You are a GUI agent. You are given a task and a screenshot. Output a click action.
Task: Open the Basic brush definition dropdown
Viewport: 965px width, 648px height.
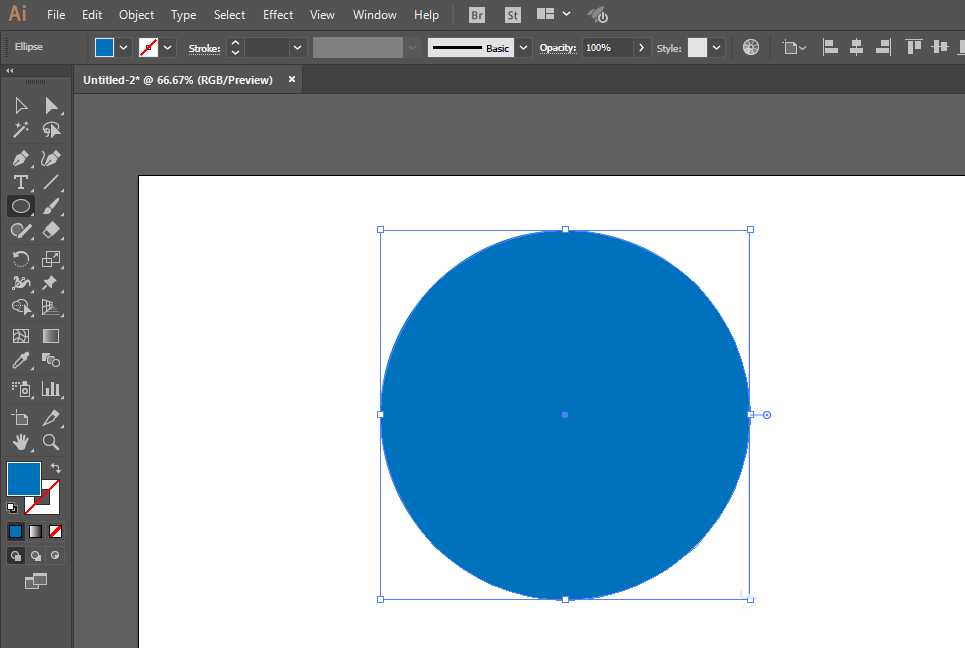(x=523, y=47)
